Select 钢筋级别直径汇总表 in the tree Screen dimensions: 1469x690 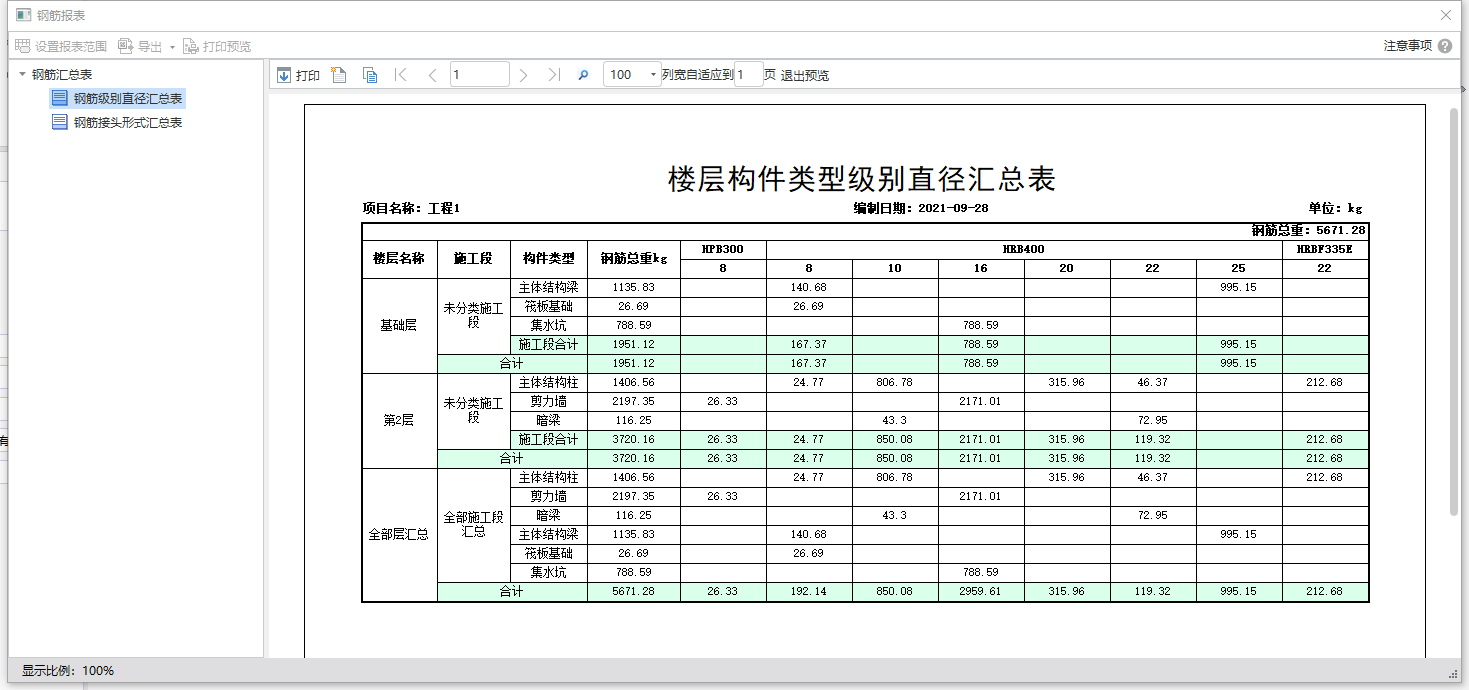tap(118, 98)
